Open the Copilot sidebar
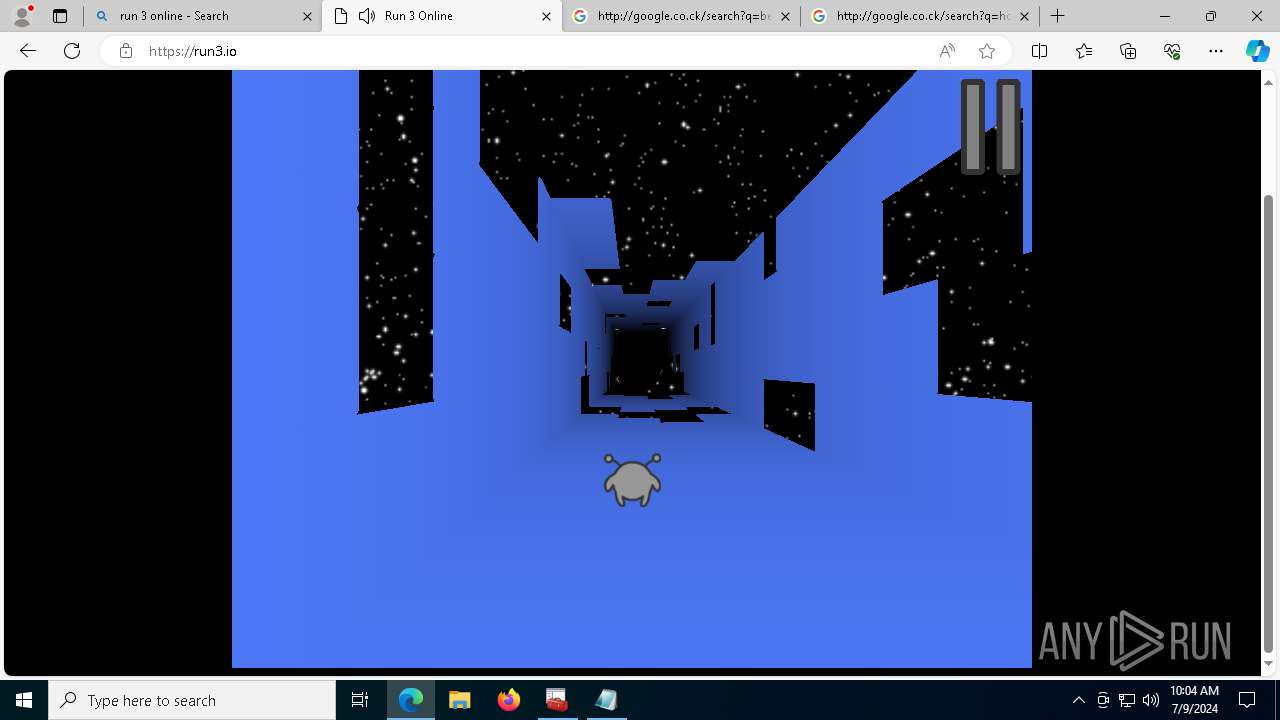Screen dimensions: 1280x720 (1257, 51)
